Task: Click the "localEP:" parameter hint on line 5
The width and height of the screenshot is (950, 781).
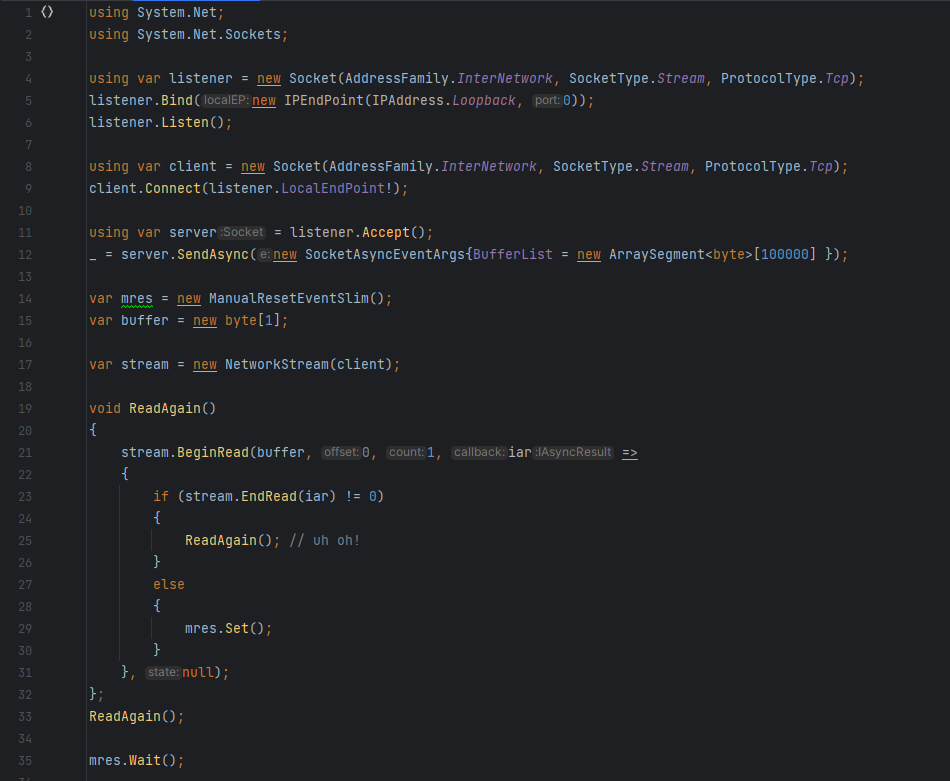Action: coord(228,100)
